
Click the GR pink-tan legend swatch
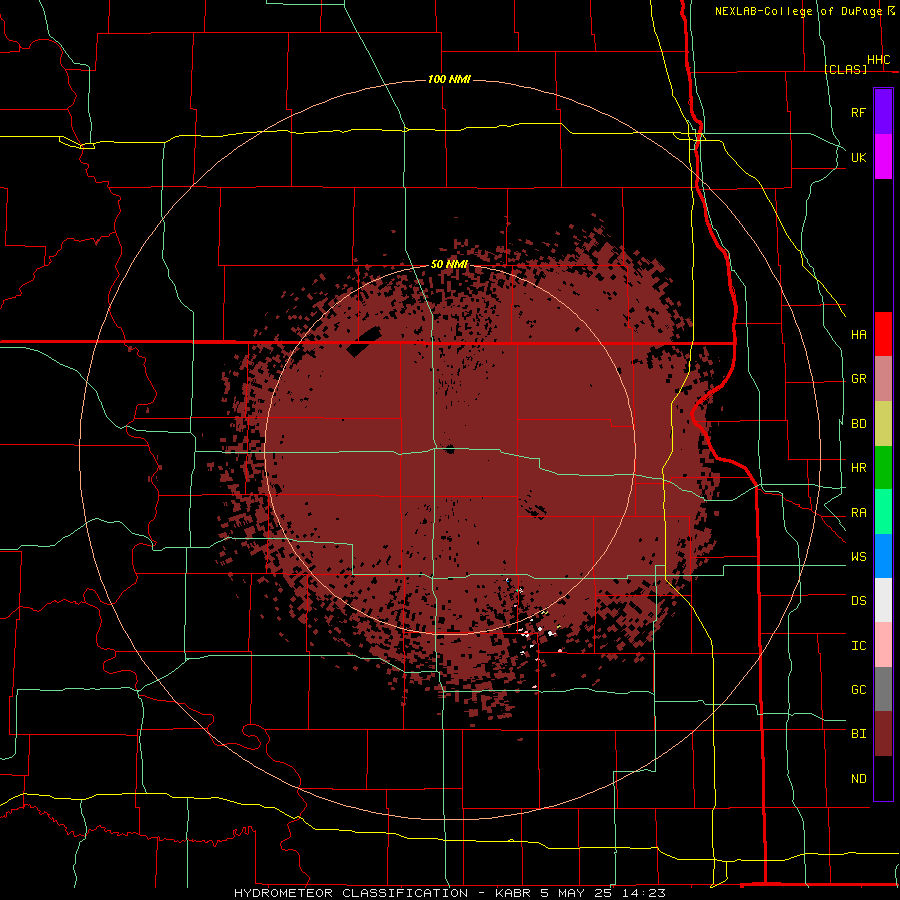[x=883, y=378]
